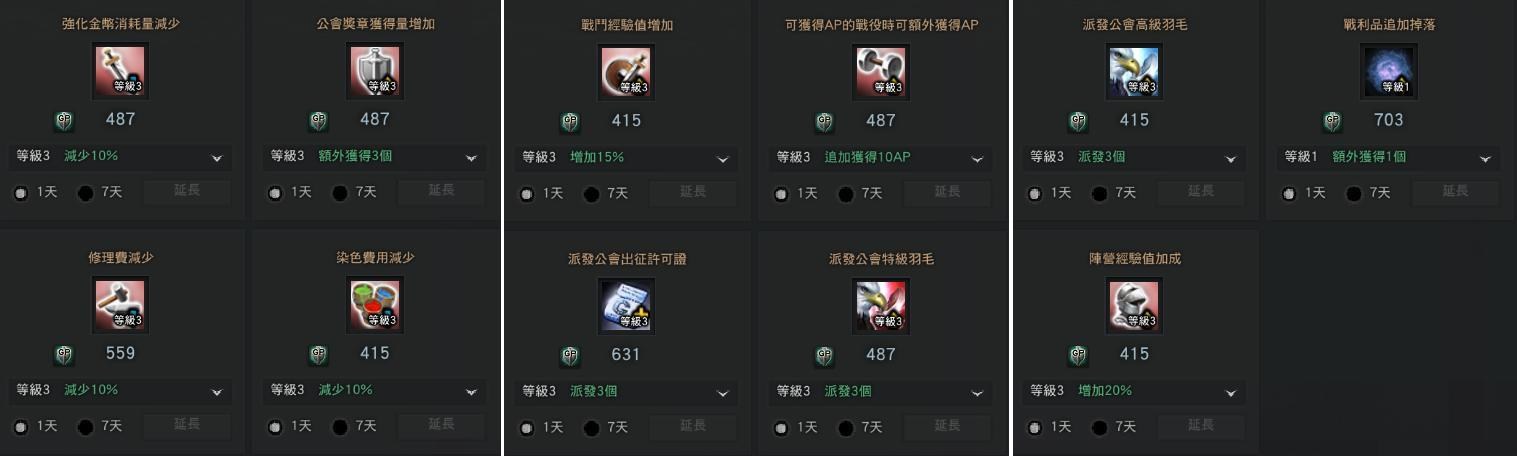Click the 戰利品追加掉落 galaxy icon

pyautogui.click(x=1389, y=72)
